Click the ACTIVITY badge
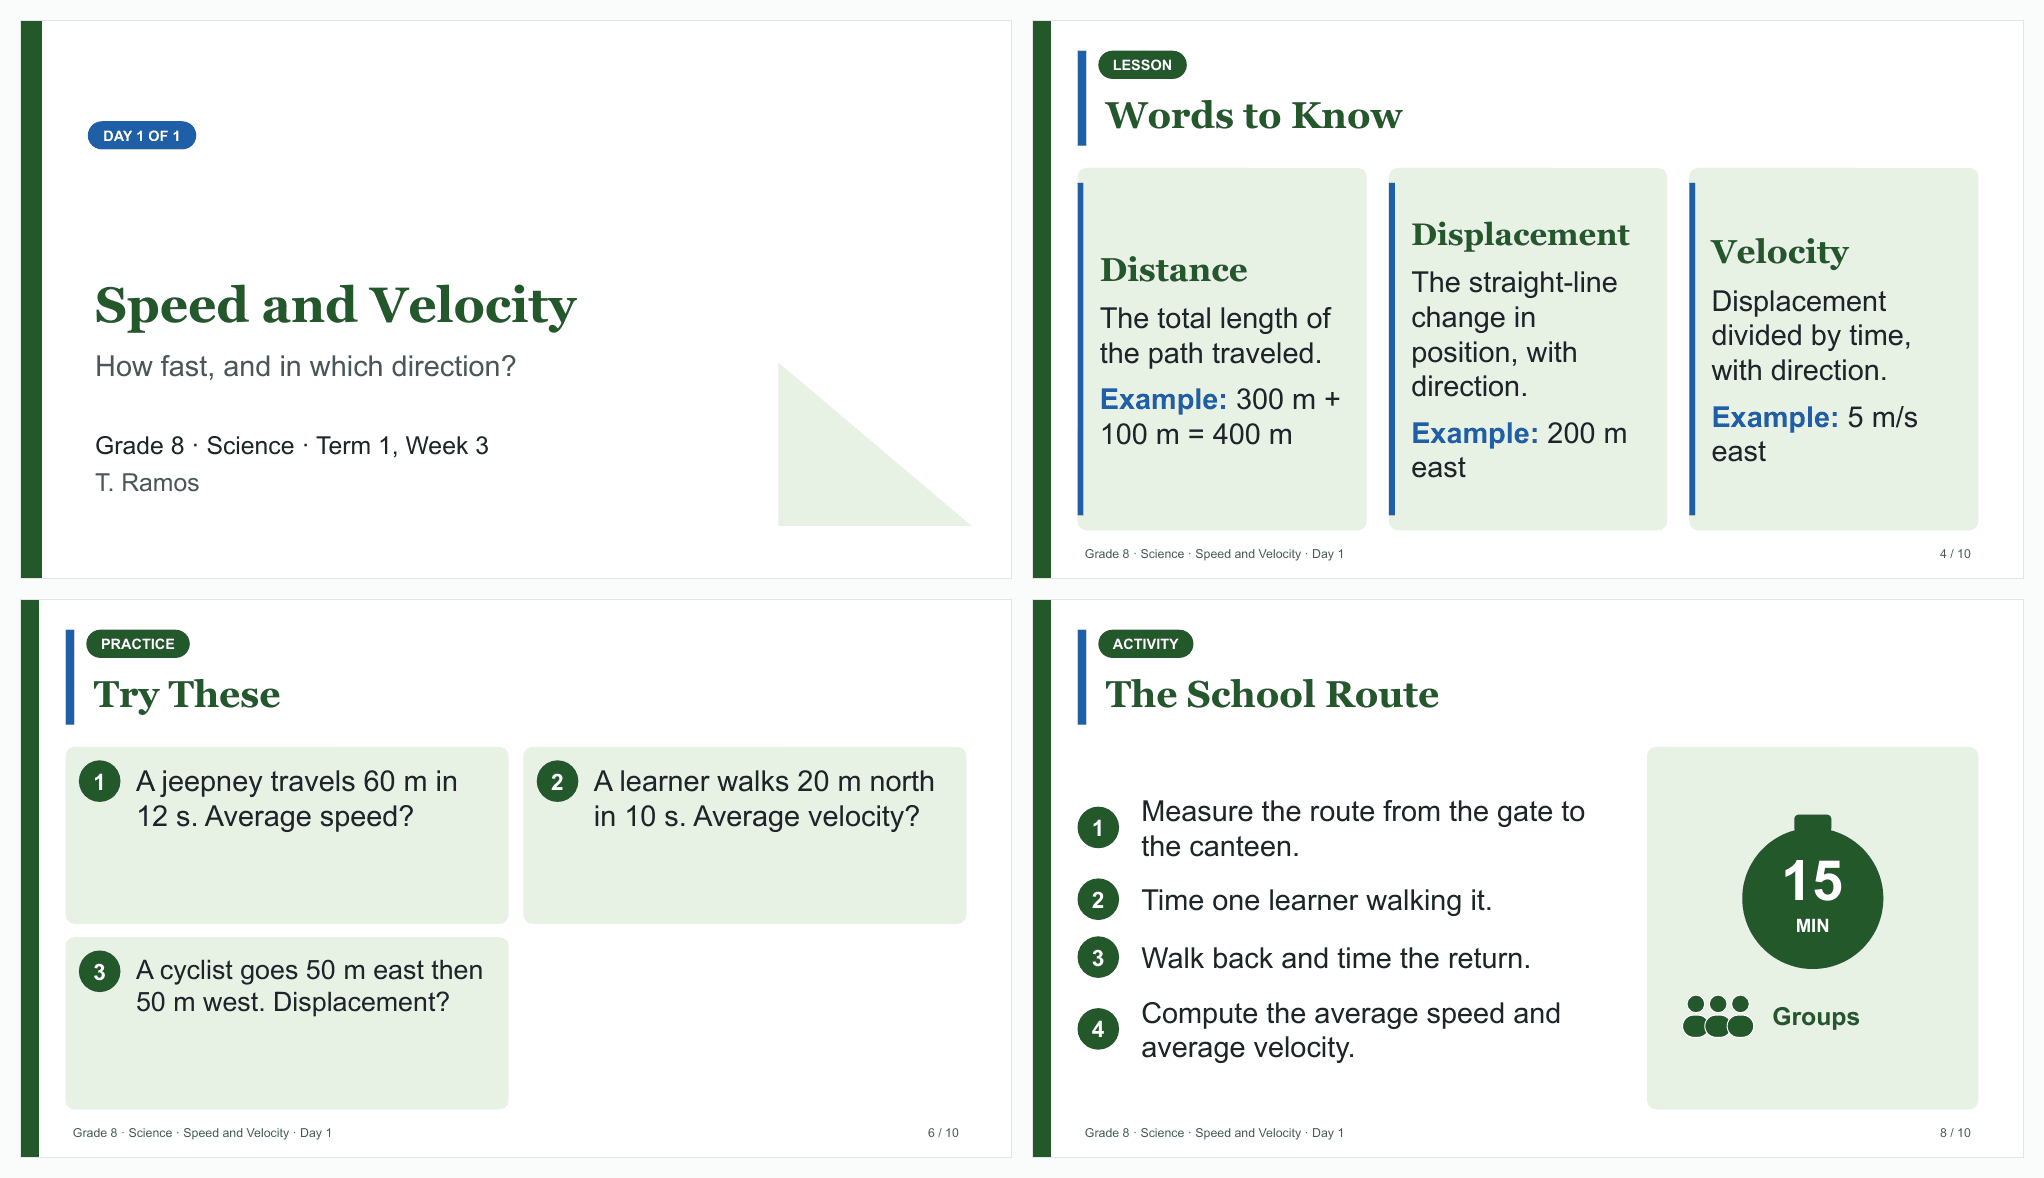 point(1145,644)
